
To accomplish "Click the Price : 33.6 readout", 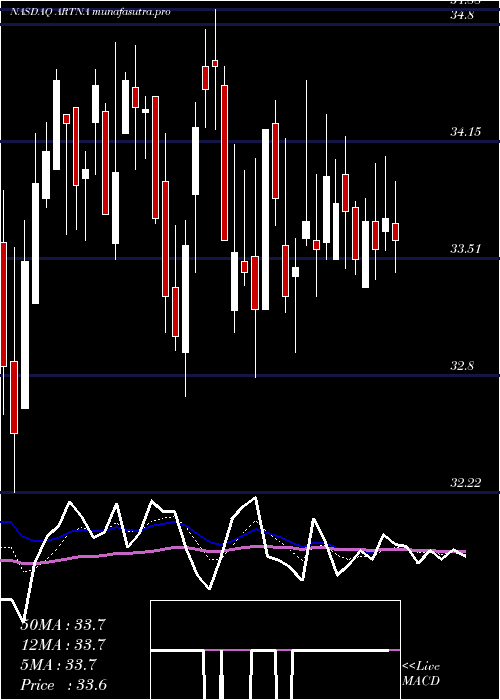I will pos(63,685).
